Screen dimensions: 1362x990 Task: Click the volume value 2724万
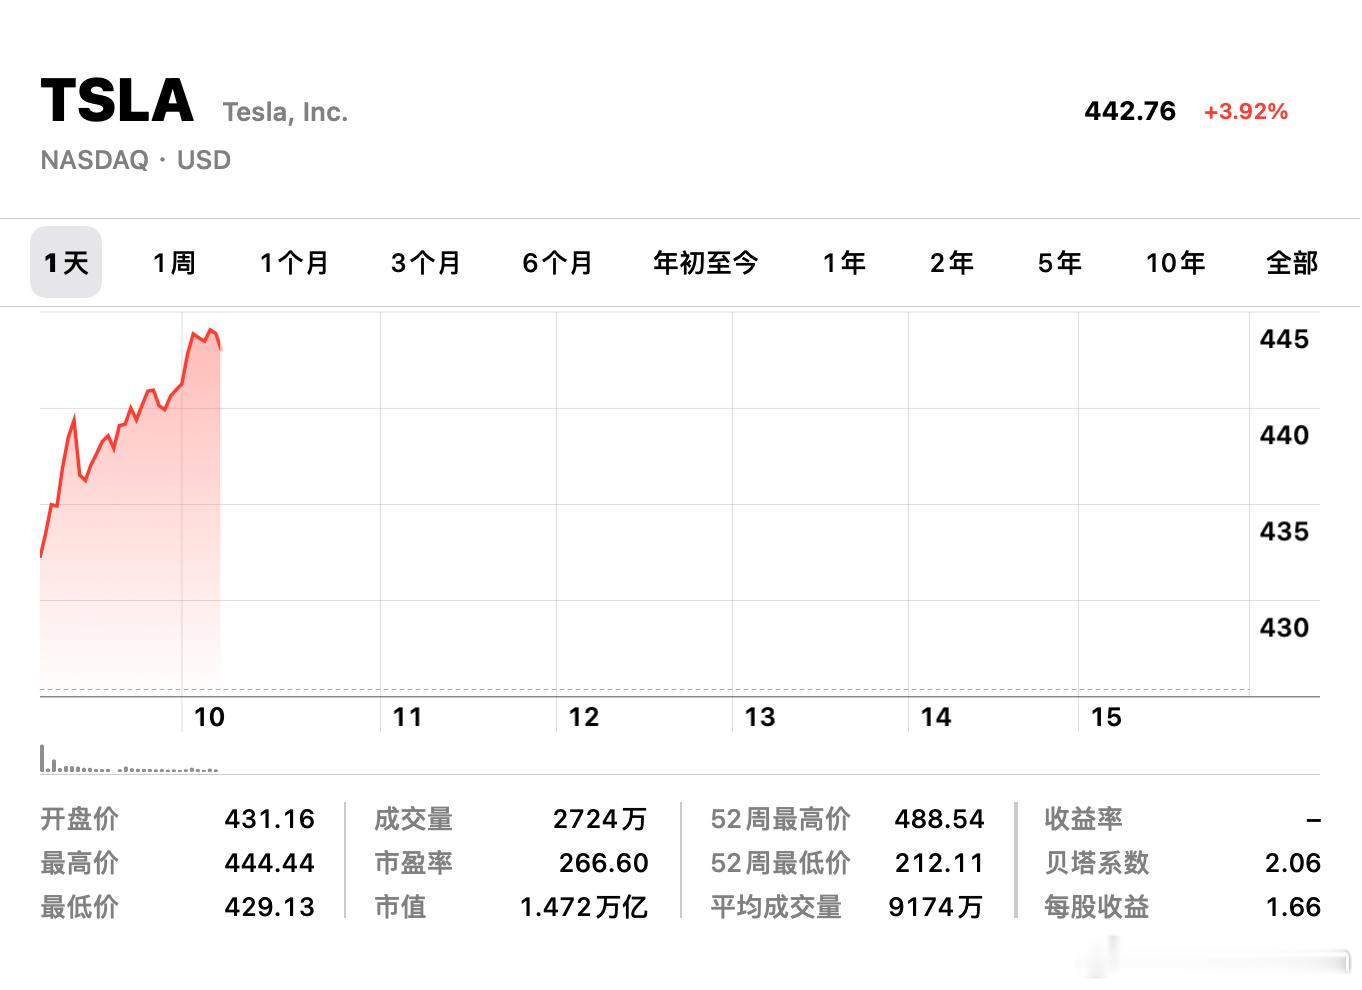tap(600, 819)
